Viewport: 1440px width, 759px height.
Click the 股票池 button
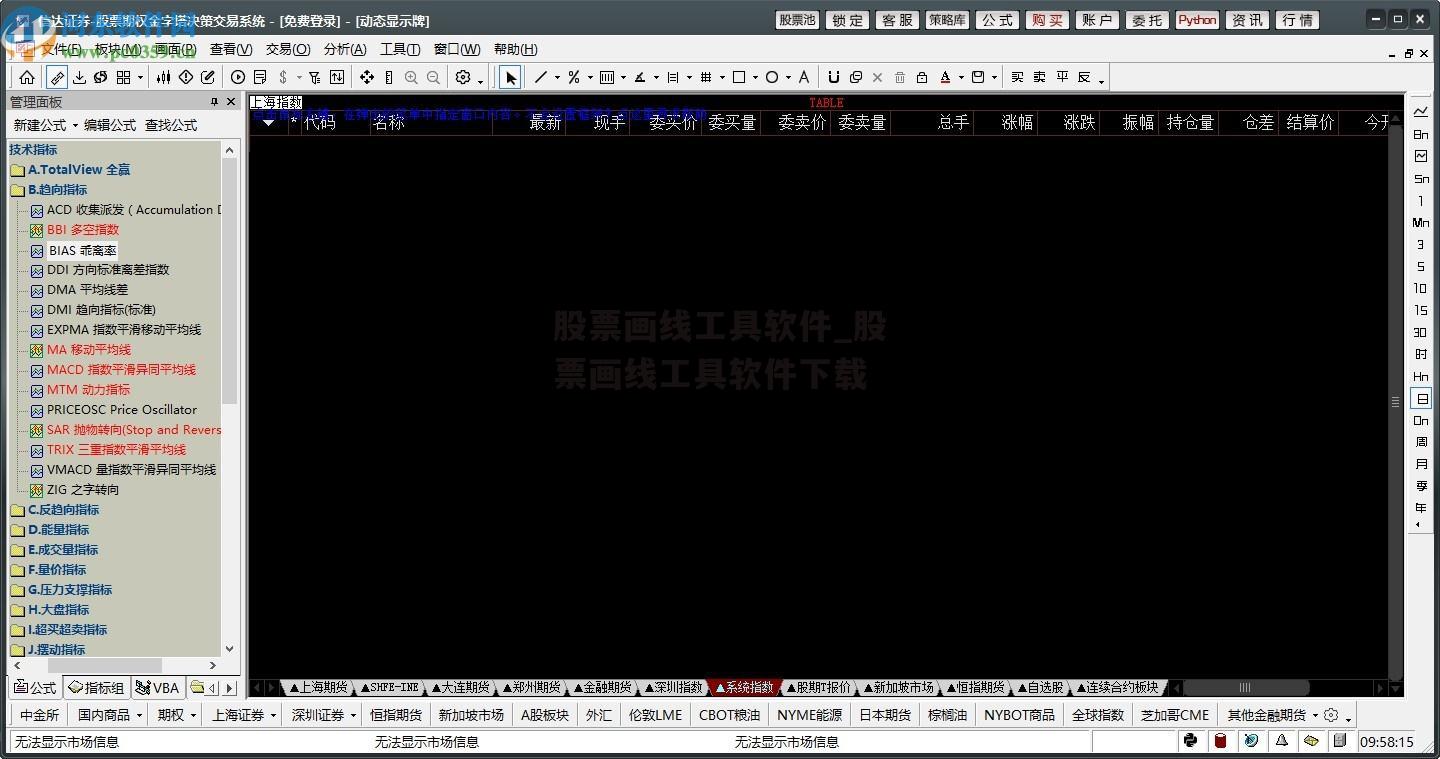click(797, 20)
